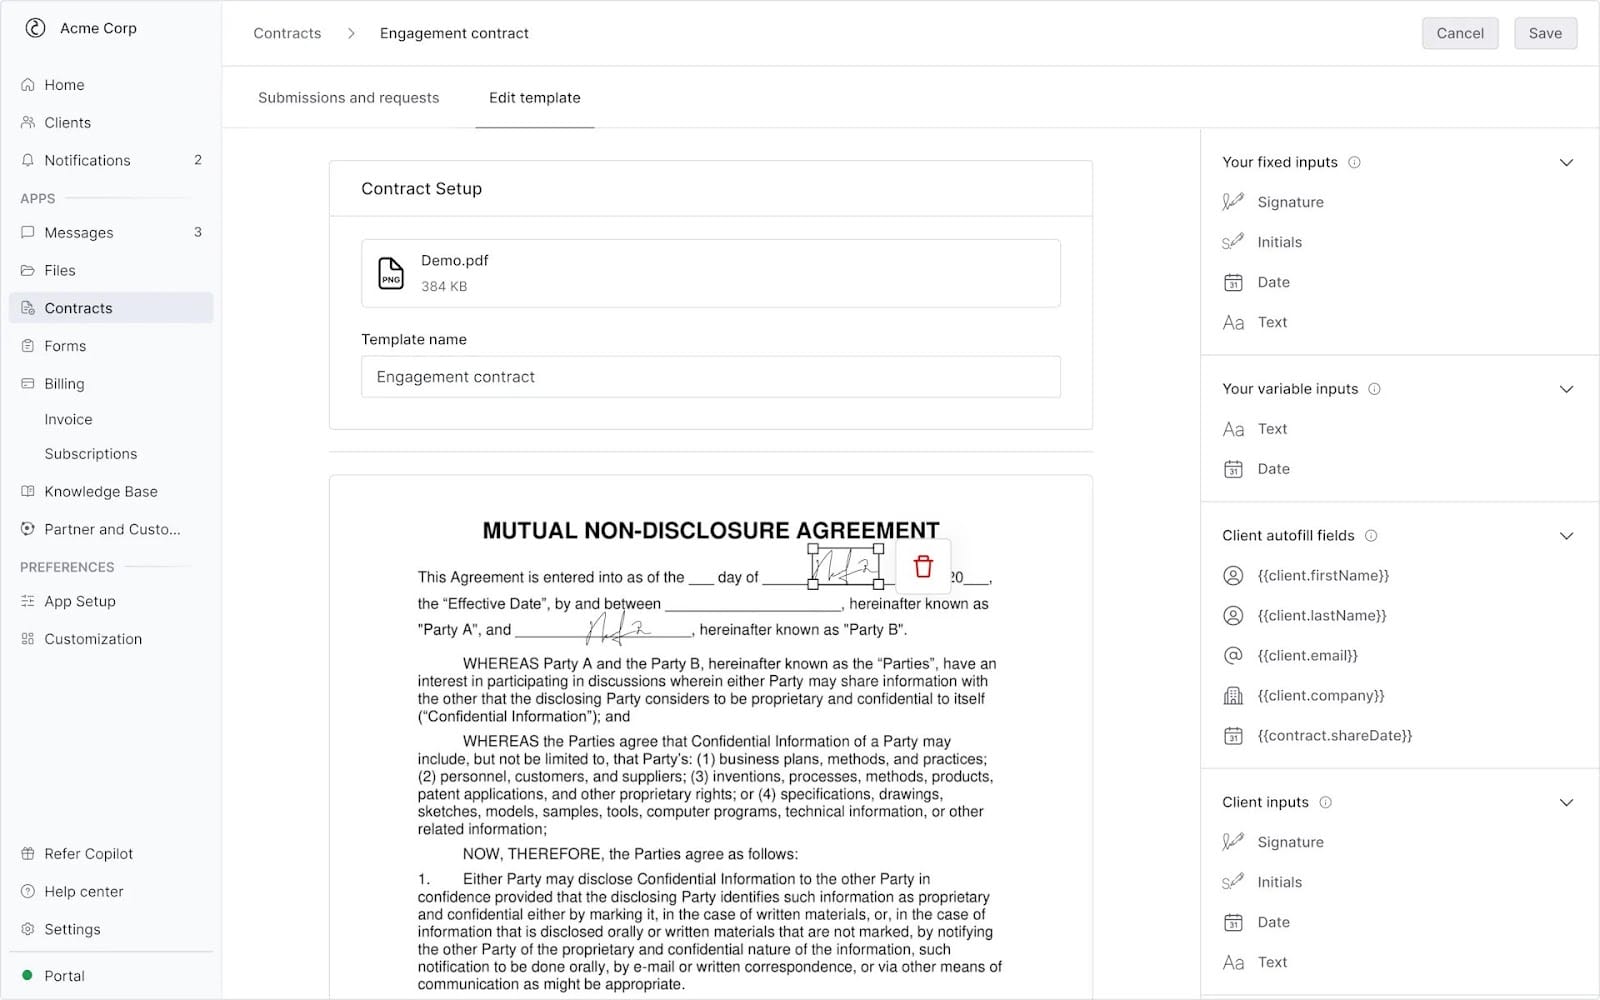Insert the {{client.firstName}} autofill field
Image resolution: width=1600 pixels, height=1000 pixels.
1322,575
